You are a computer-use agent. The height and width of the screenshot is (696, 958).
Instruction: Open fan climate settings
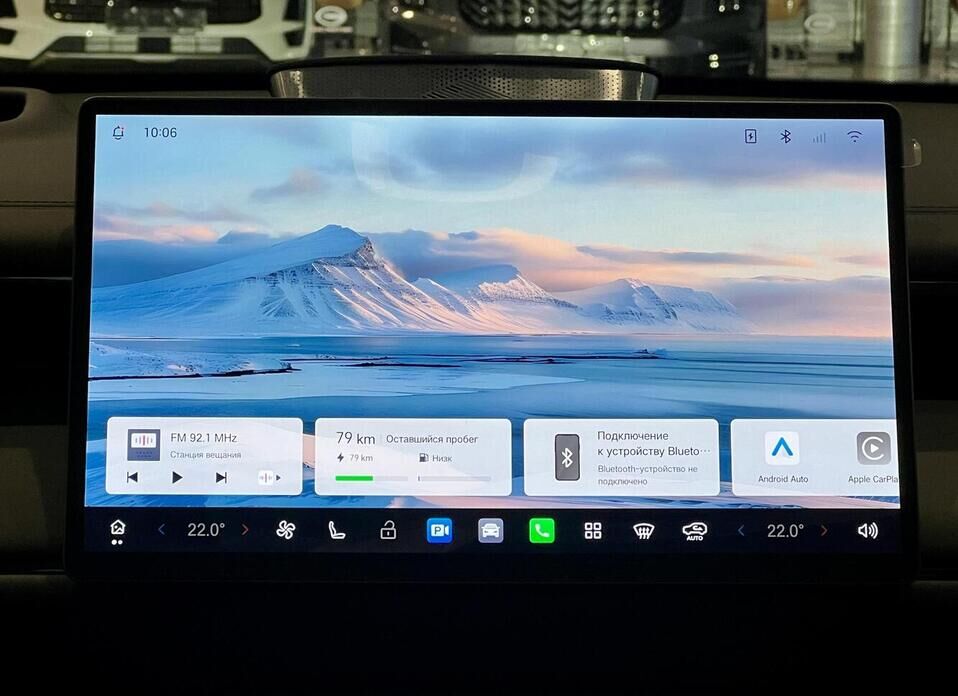click(x=286, y=530)
